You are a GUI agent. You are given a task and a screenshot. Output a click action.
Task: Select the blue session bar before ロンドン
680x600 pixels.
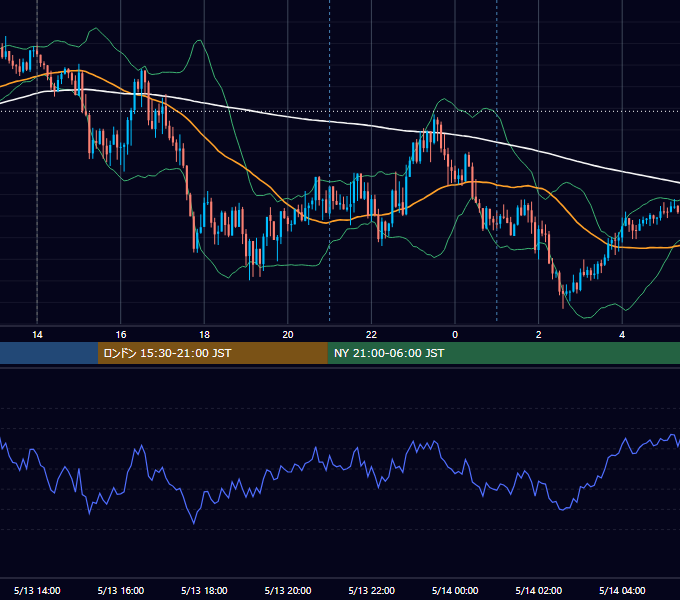click(x=49, y=353)
